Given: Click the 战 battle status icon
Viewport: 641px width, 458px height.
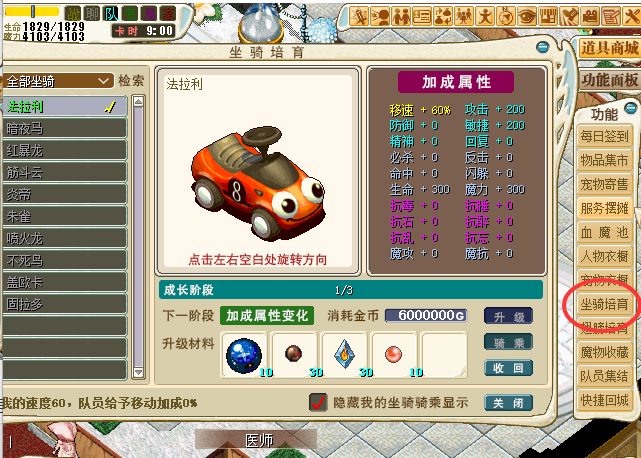Looking at the screenshot, I should pyautogui.click(x=70, y=13).
